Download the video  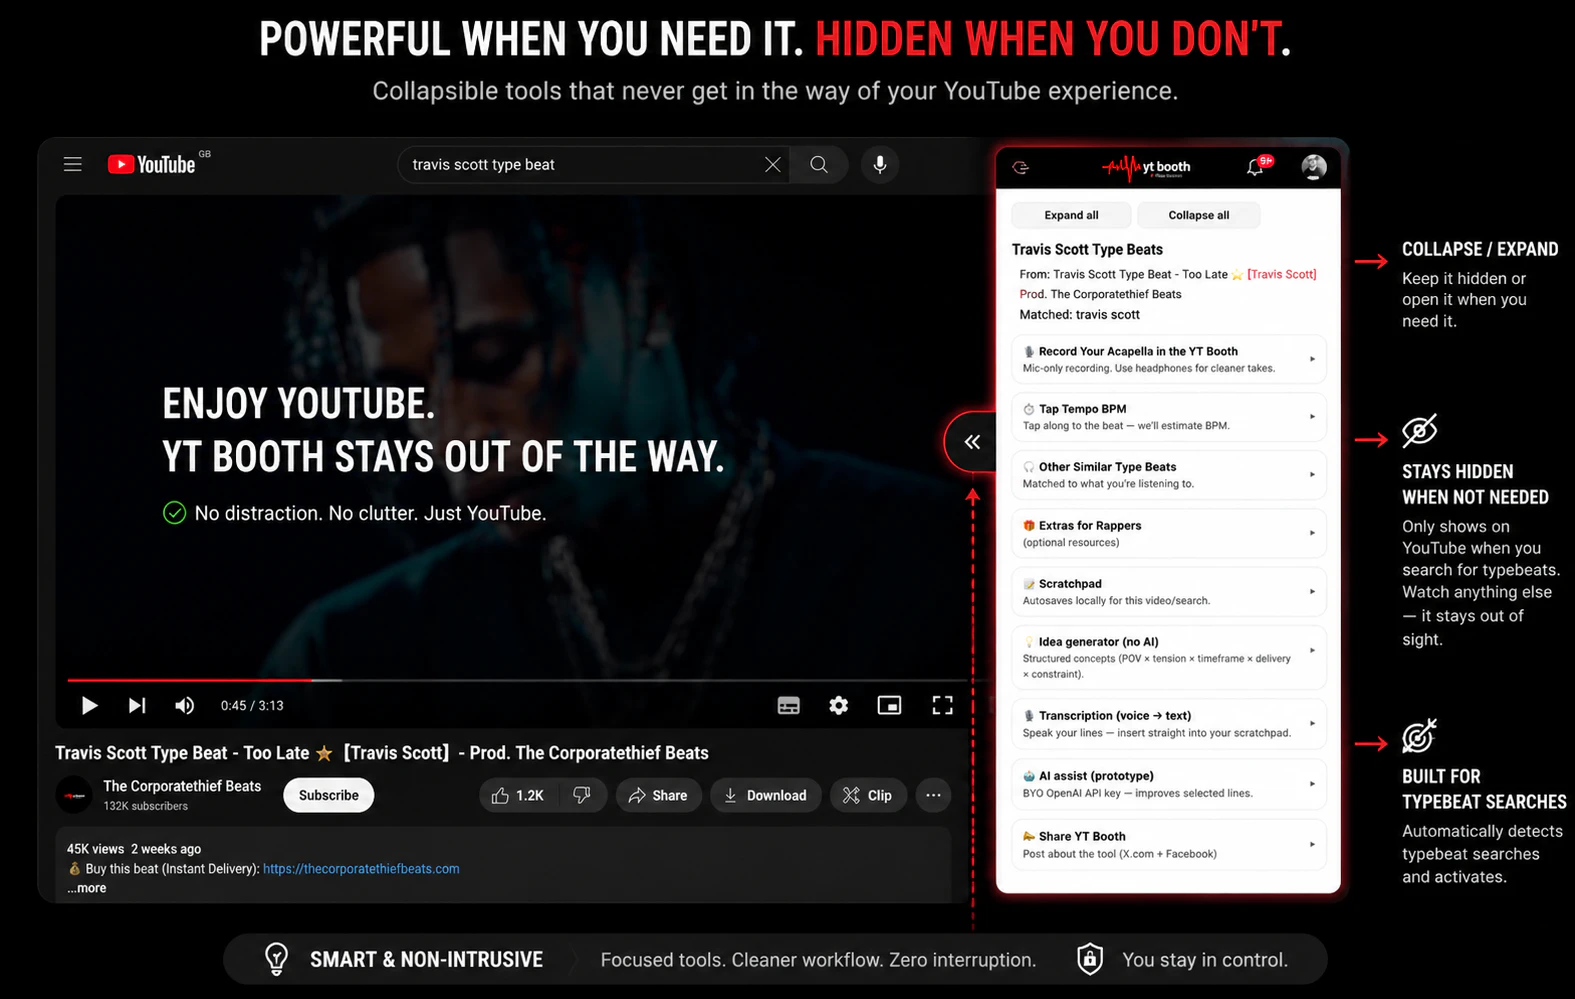click(x=765, y=795)
